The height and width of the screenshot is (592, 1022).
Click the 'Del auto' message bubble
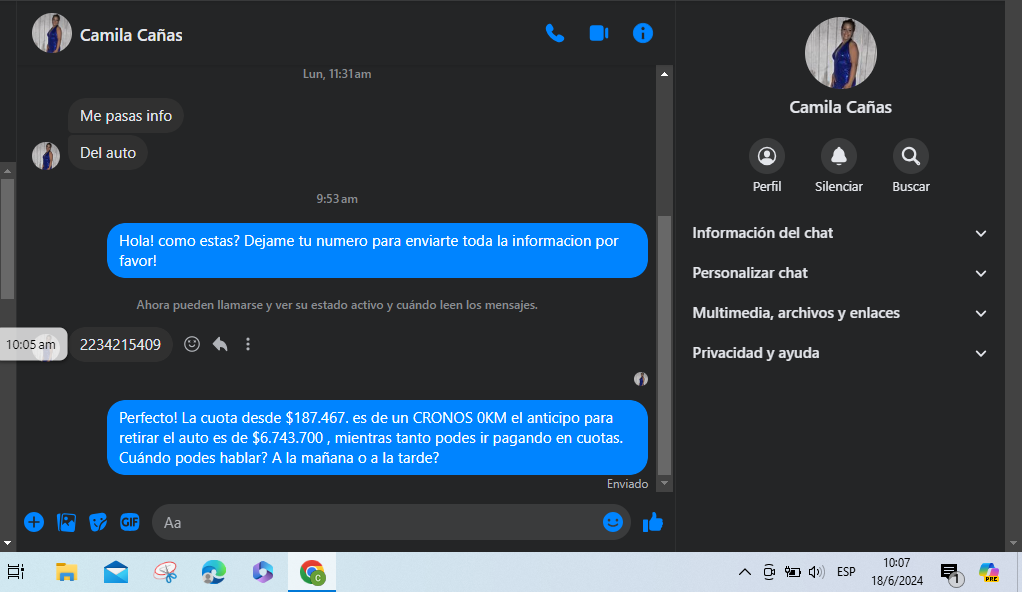(108, 153)
